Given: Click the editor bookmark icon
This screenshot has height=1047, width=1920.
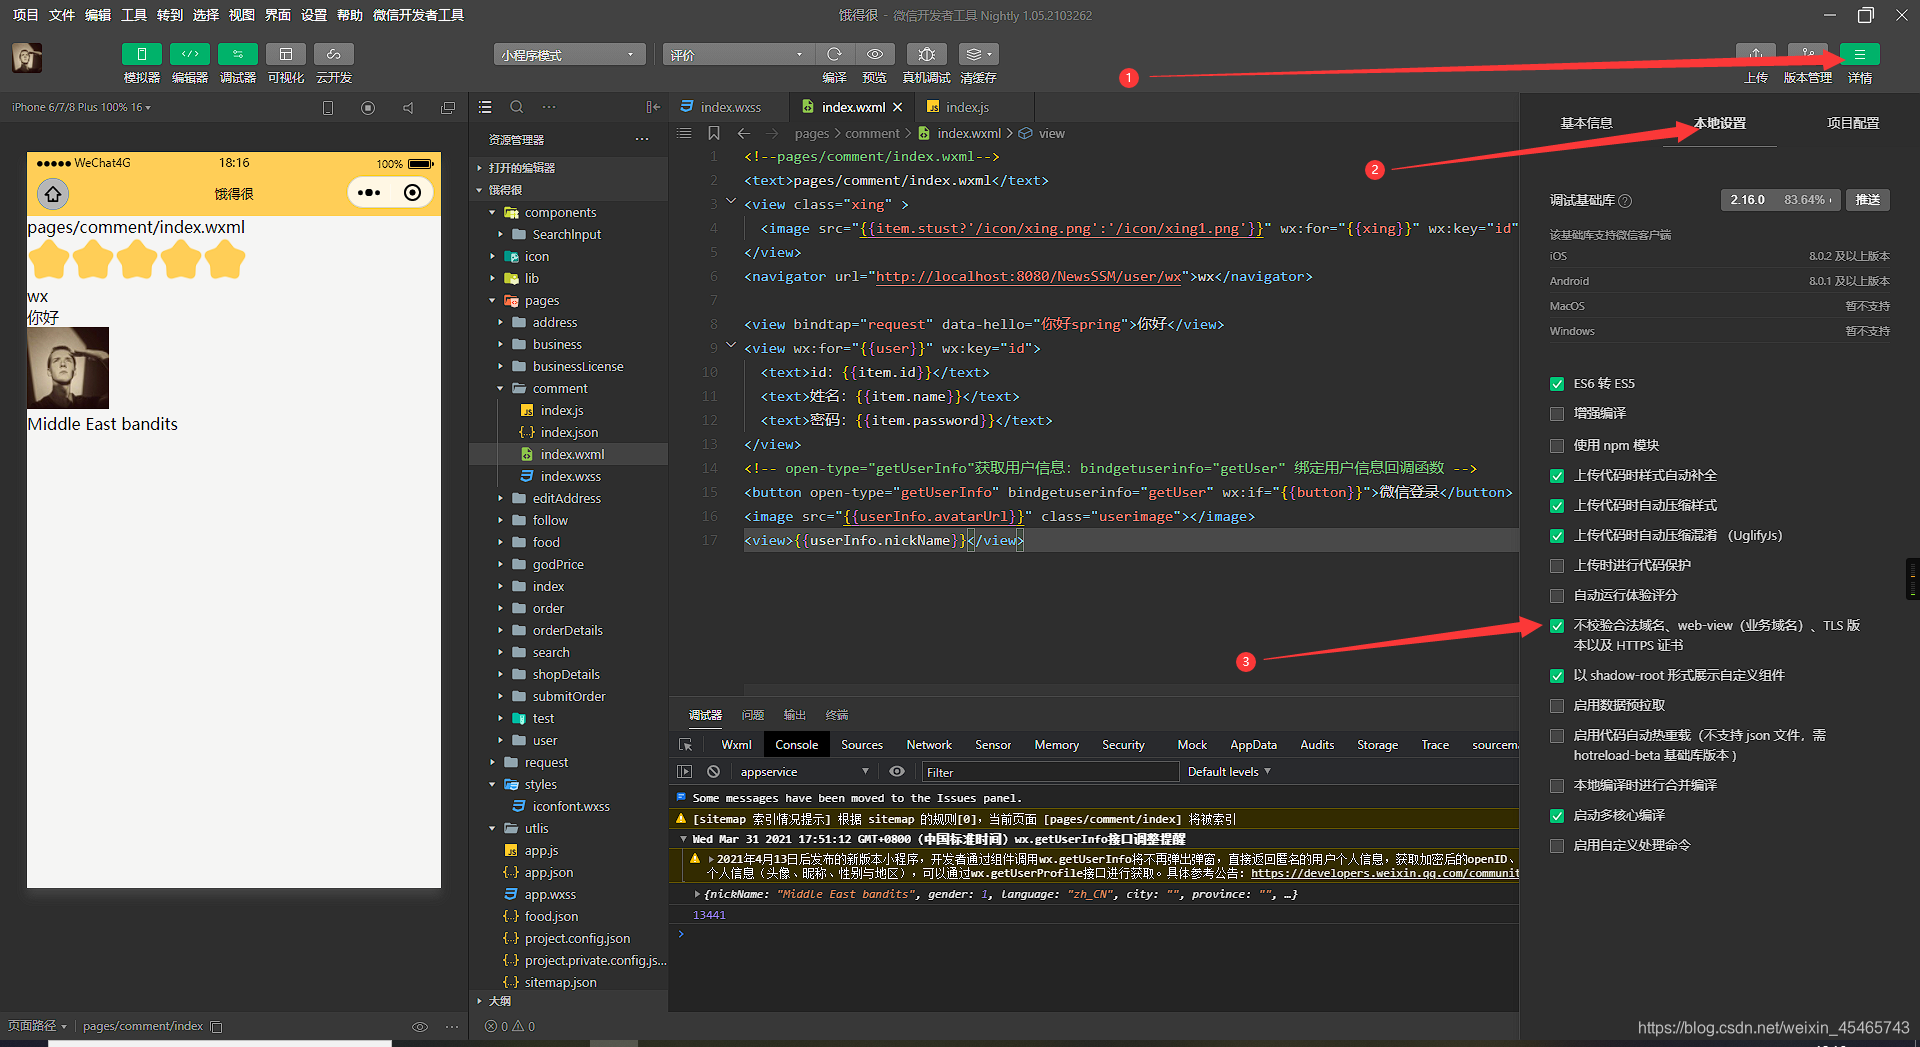Looking at the screenshot, I should pos(713,133).
